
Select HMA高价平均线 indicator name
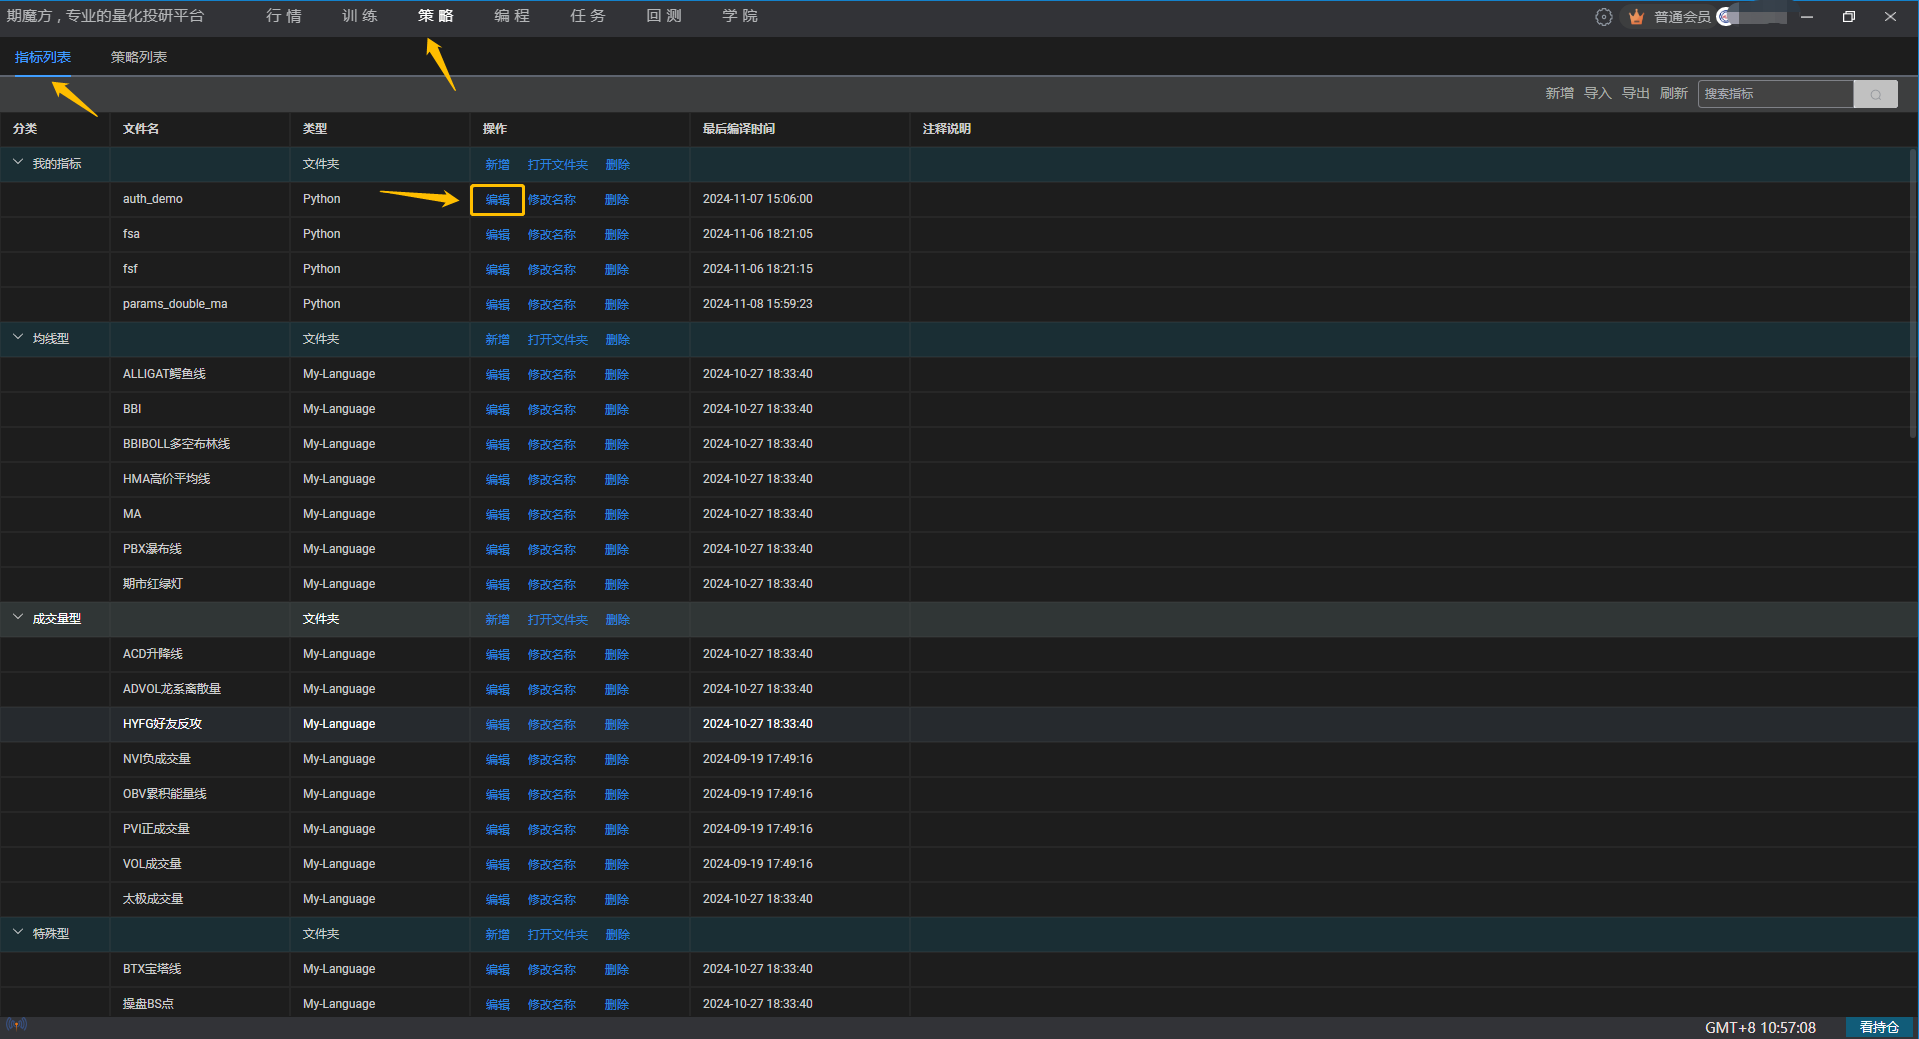[x=166, y=479]
